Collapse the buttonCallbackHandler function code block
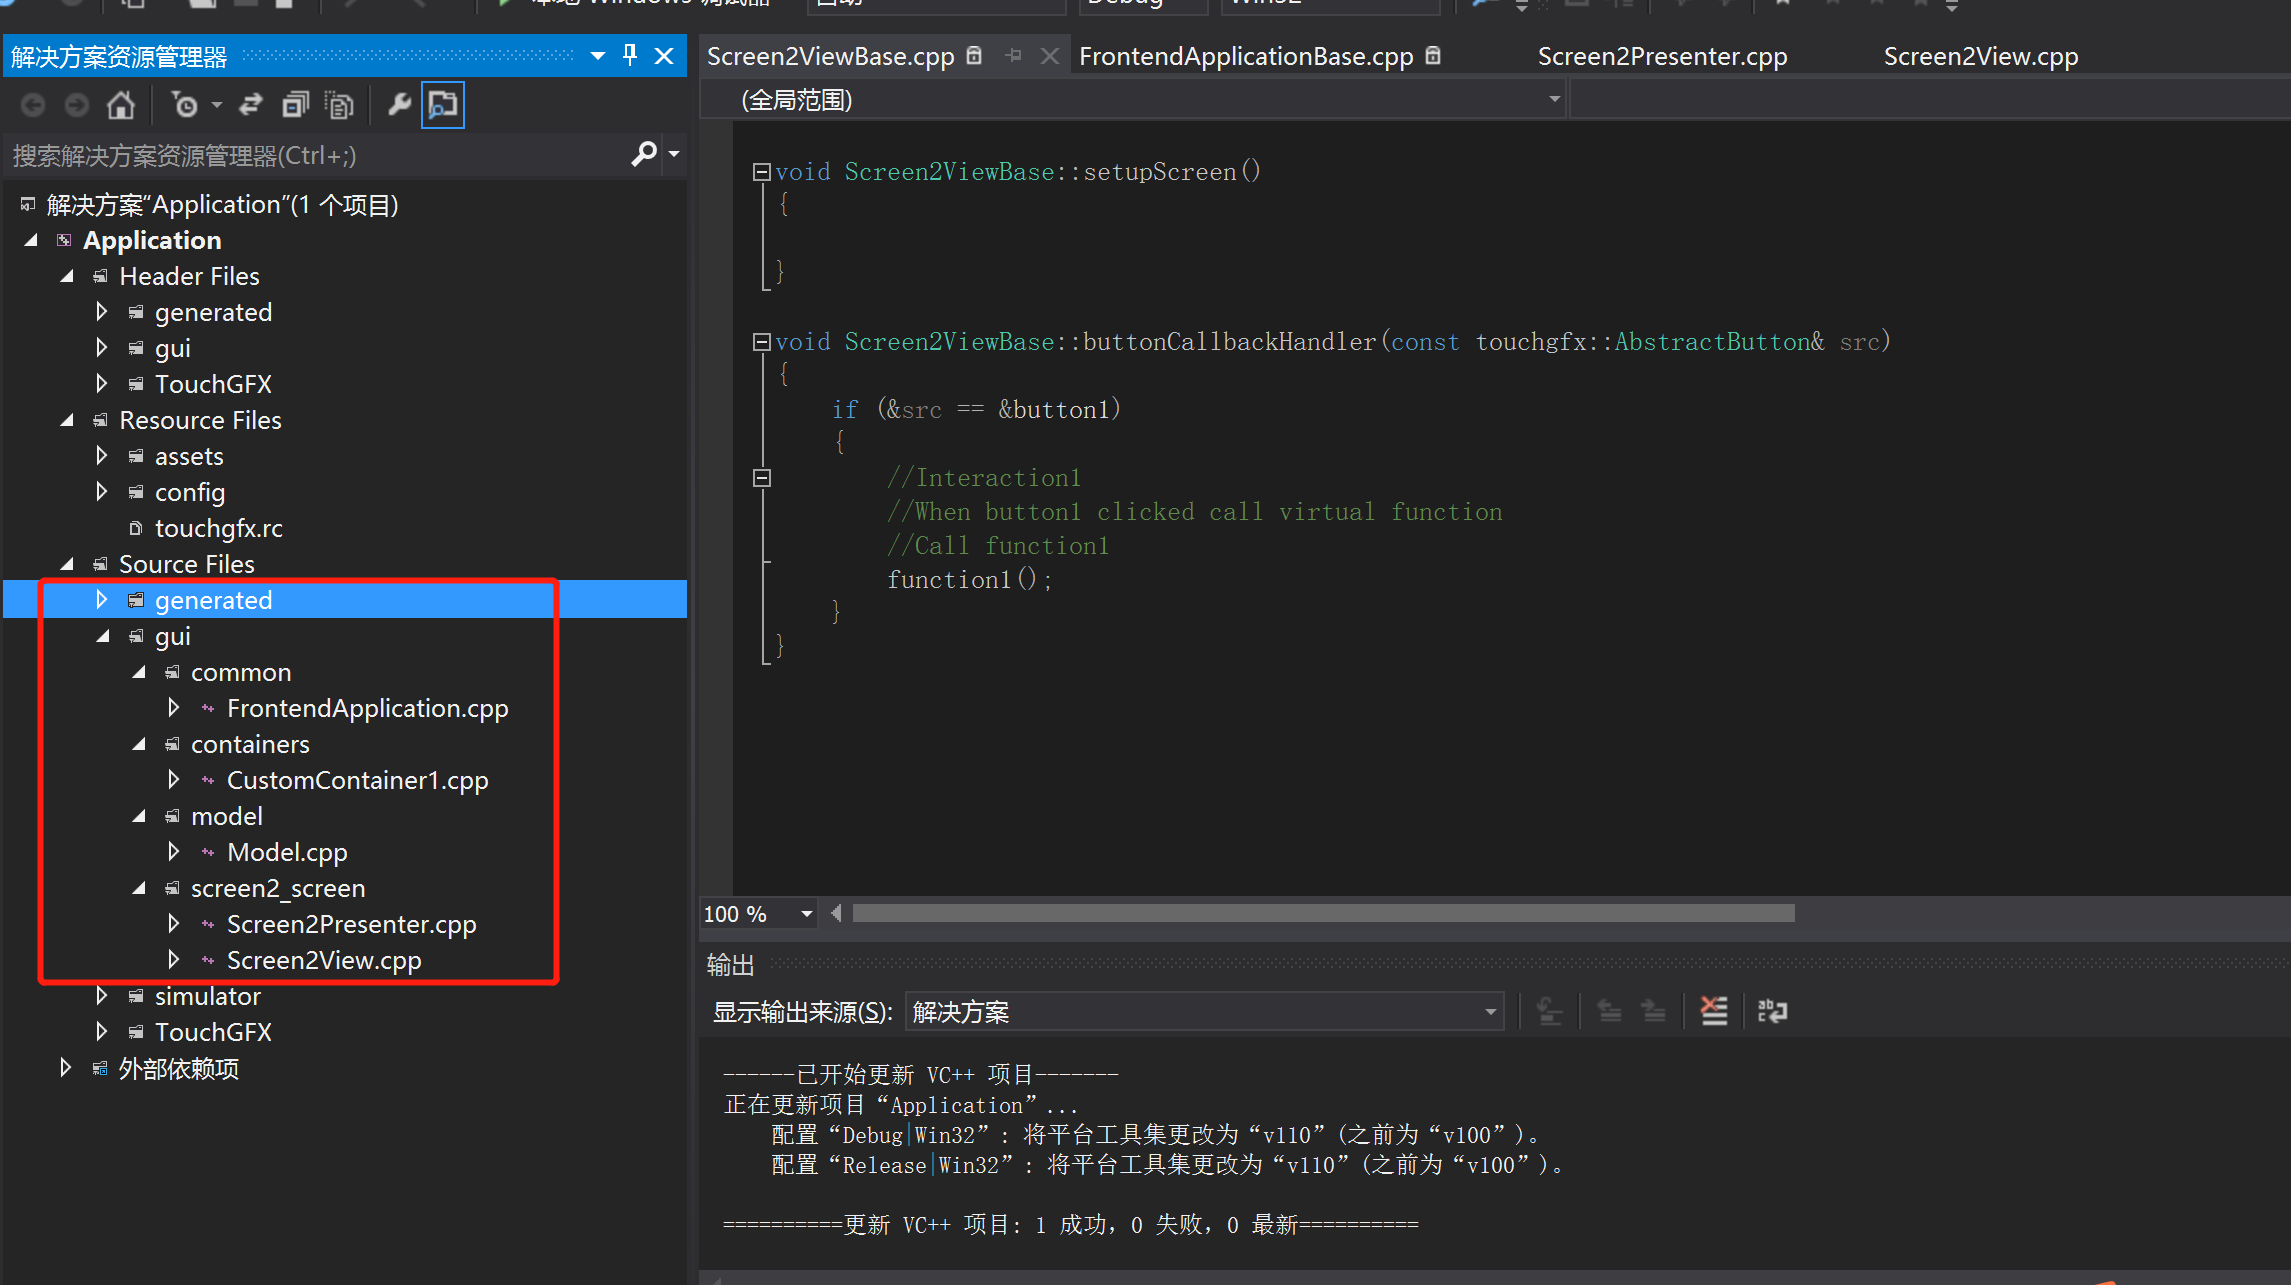This screenshot has width=2291, height=1285. click(761, 342)
